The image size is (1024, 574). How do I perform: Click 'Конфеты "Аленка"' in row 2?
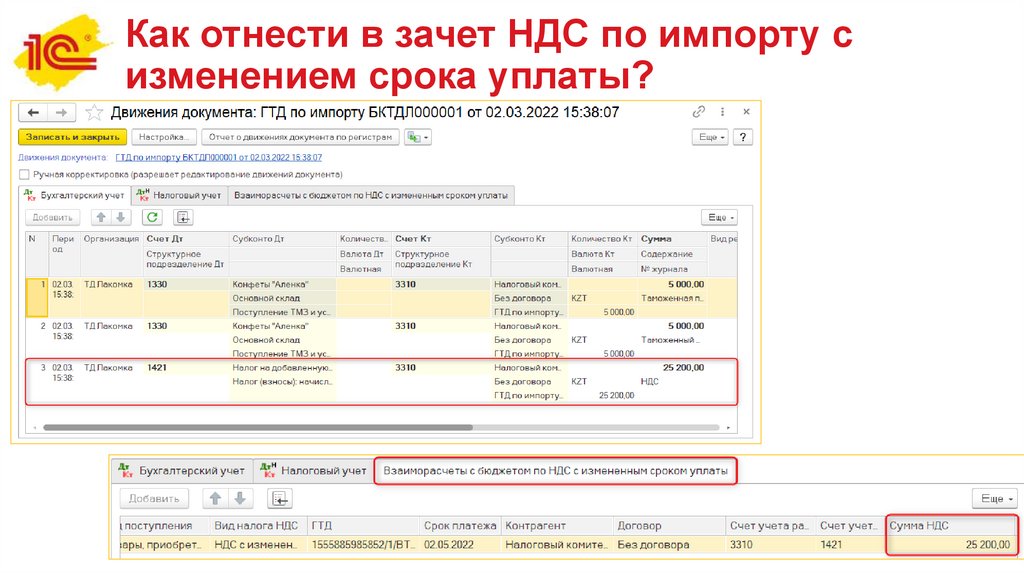click(270, 326)
